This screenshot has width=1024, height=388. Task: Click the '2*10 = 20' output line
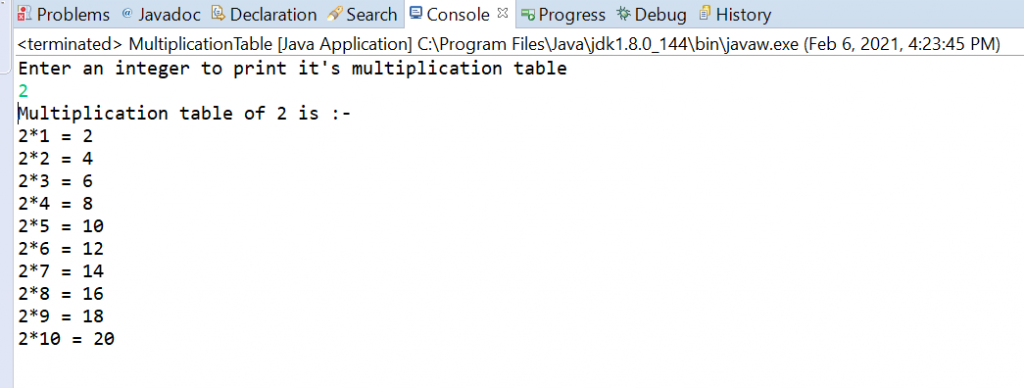coord(66,339)
